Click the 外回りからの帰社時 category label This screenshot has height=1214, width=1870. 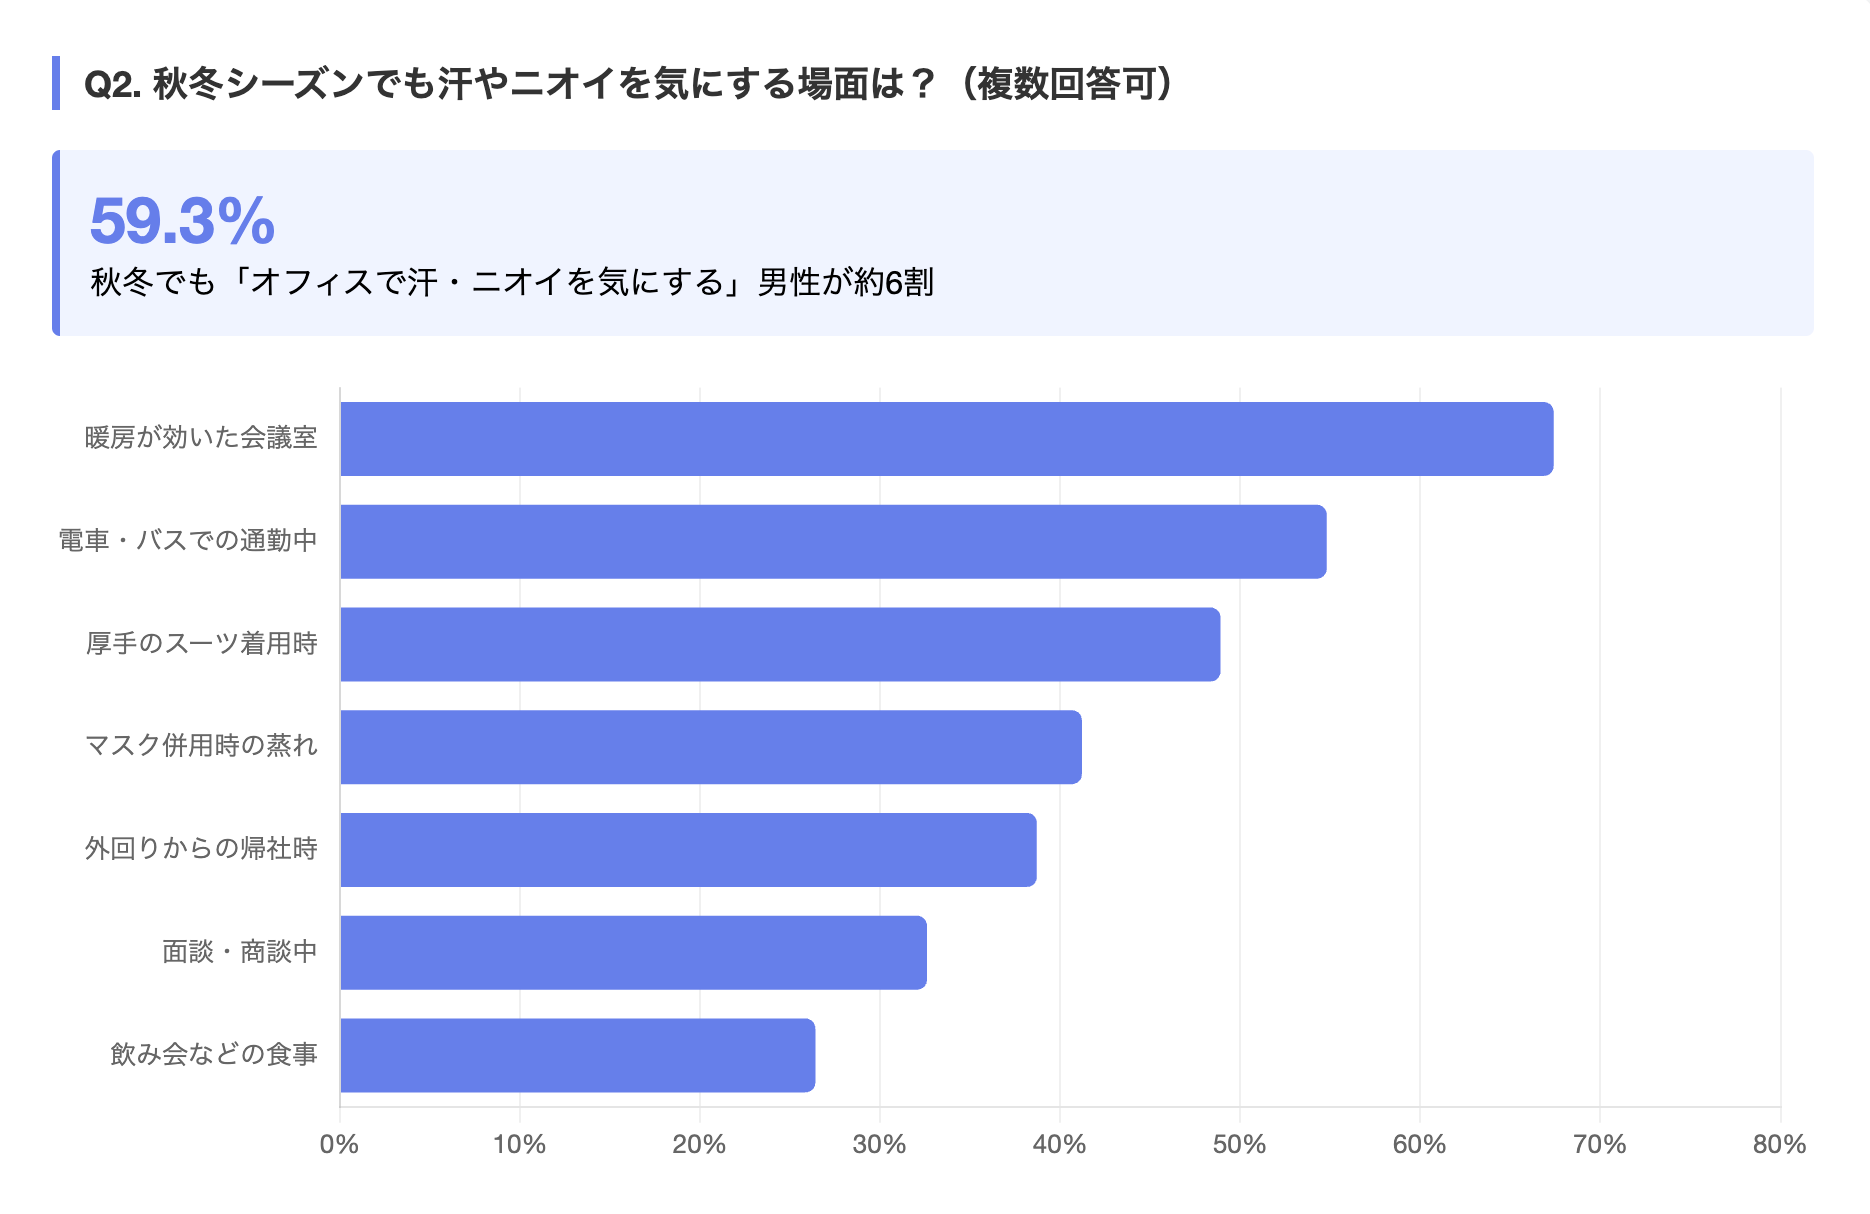click(201, 849)
